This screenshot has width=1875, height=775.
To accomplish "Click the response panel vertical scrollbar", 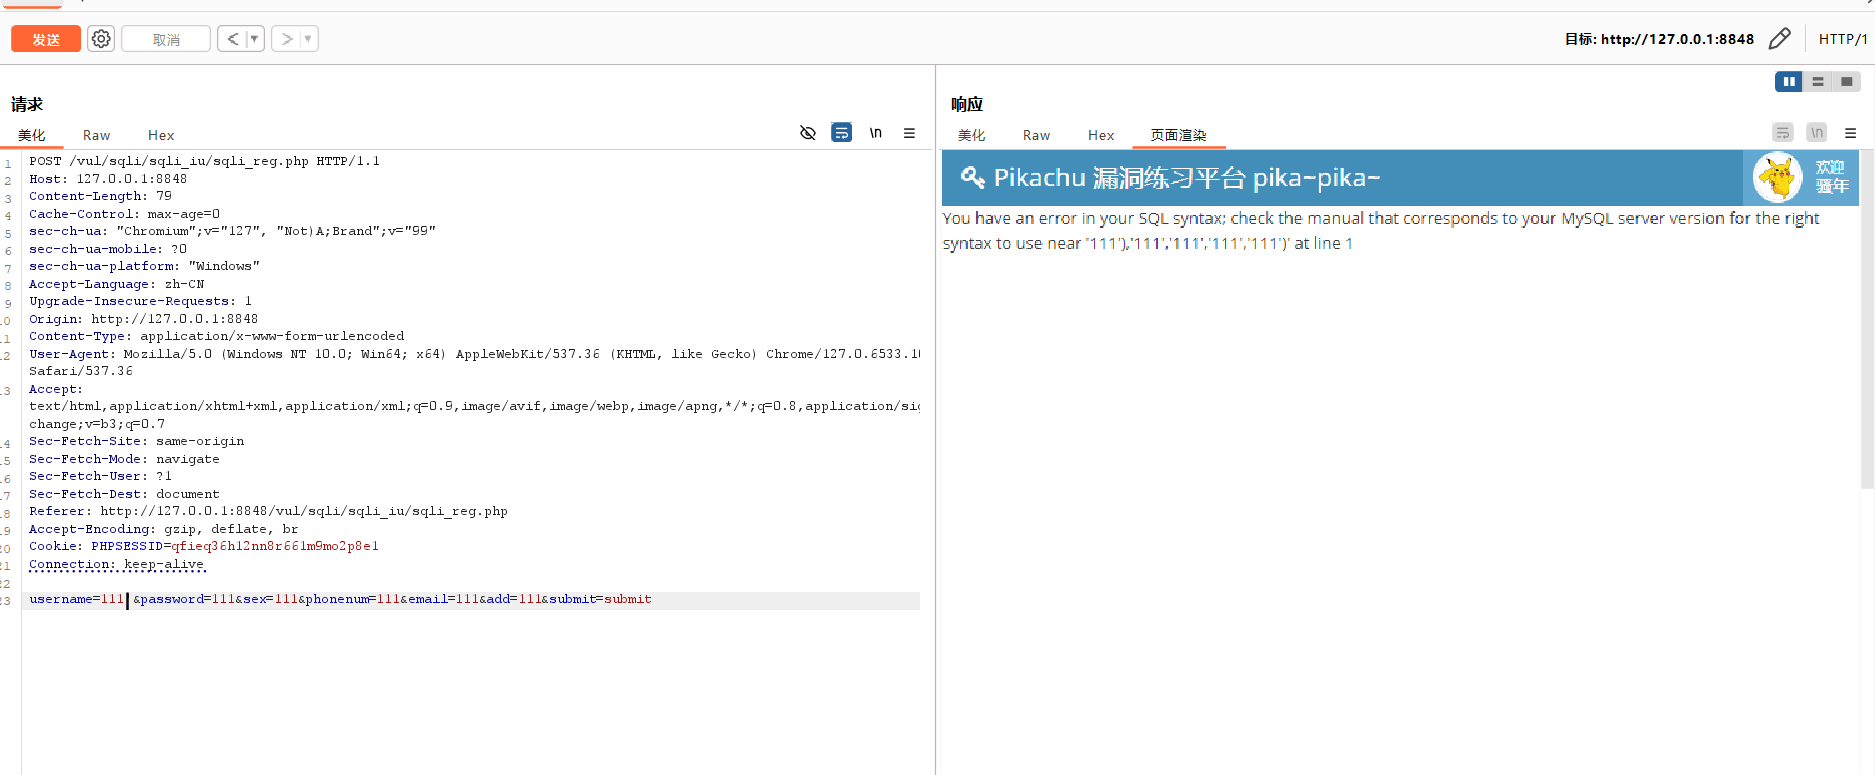I will pyautogui.click(x=1866, y=320).
